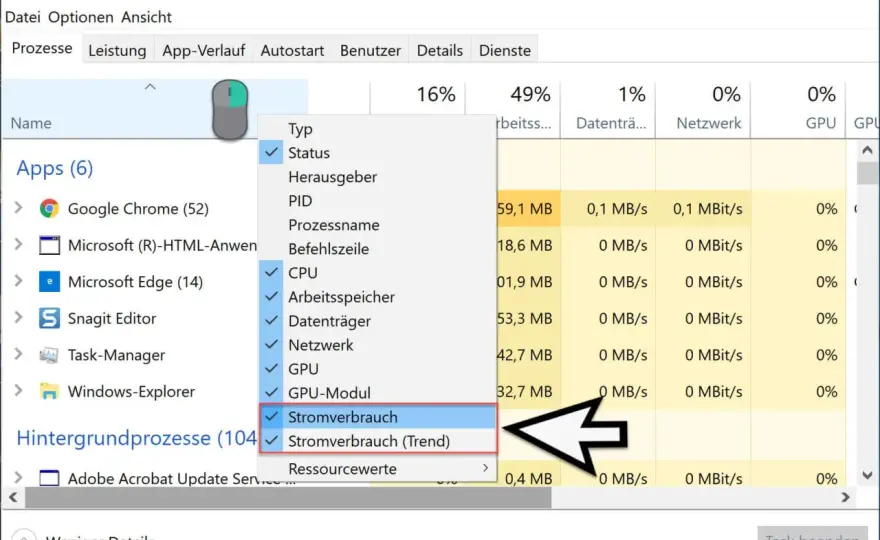This screenshot has height=540, width=880.
Task: Click the Google Chrome app icon
Action: (49, 208)
